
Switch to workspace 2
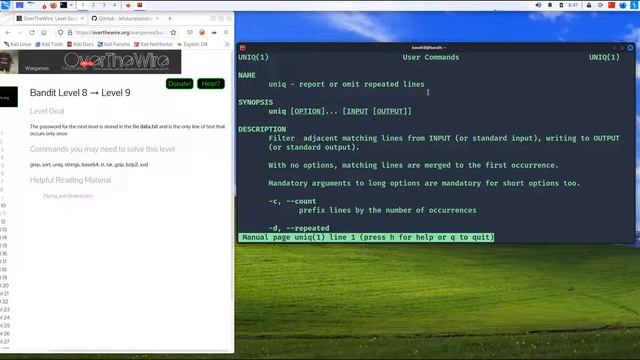(93, 5)
